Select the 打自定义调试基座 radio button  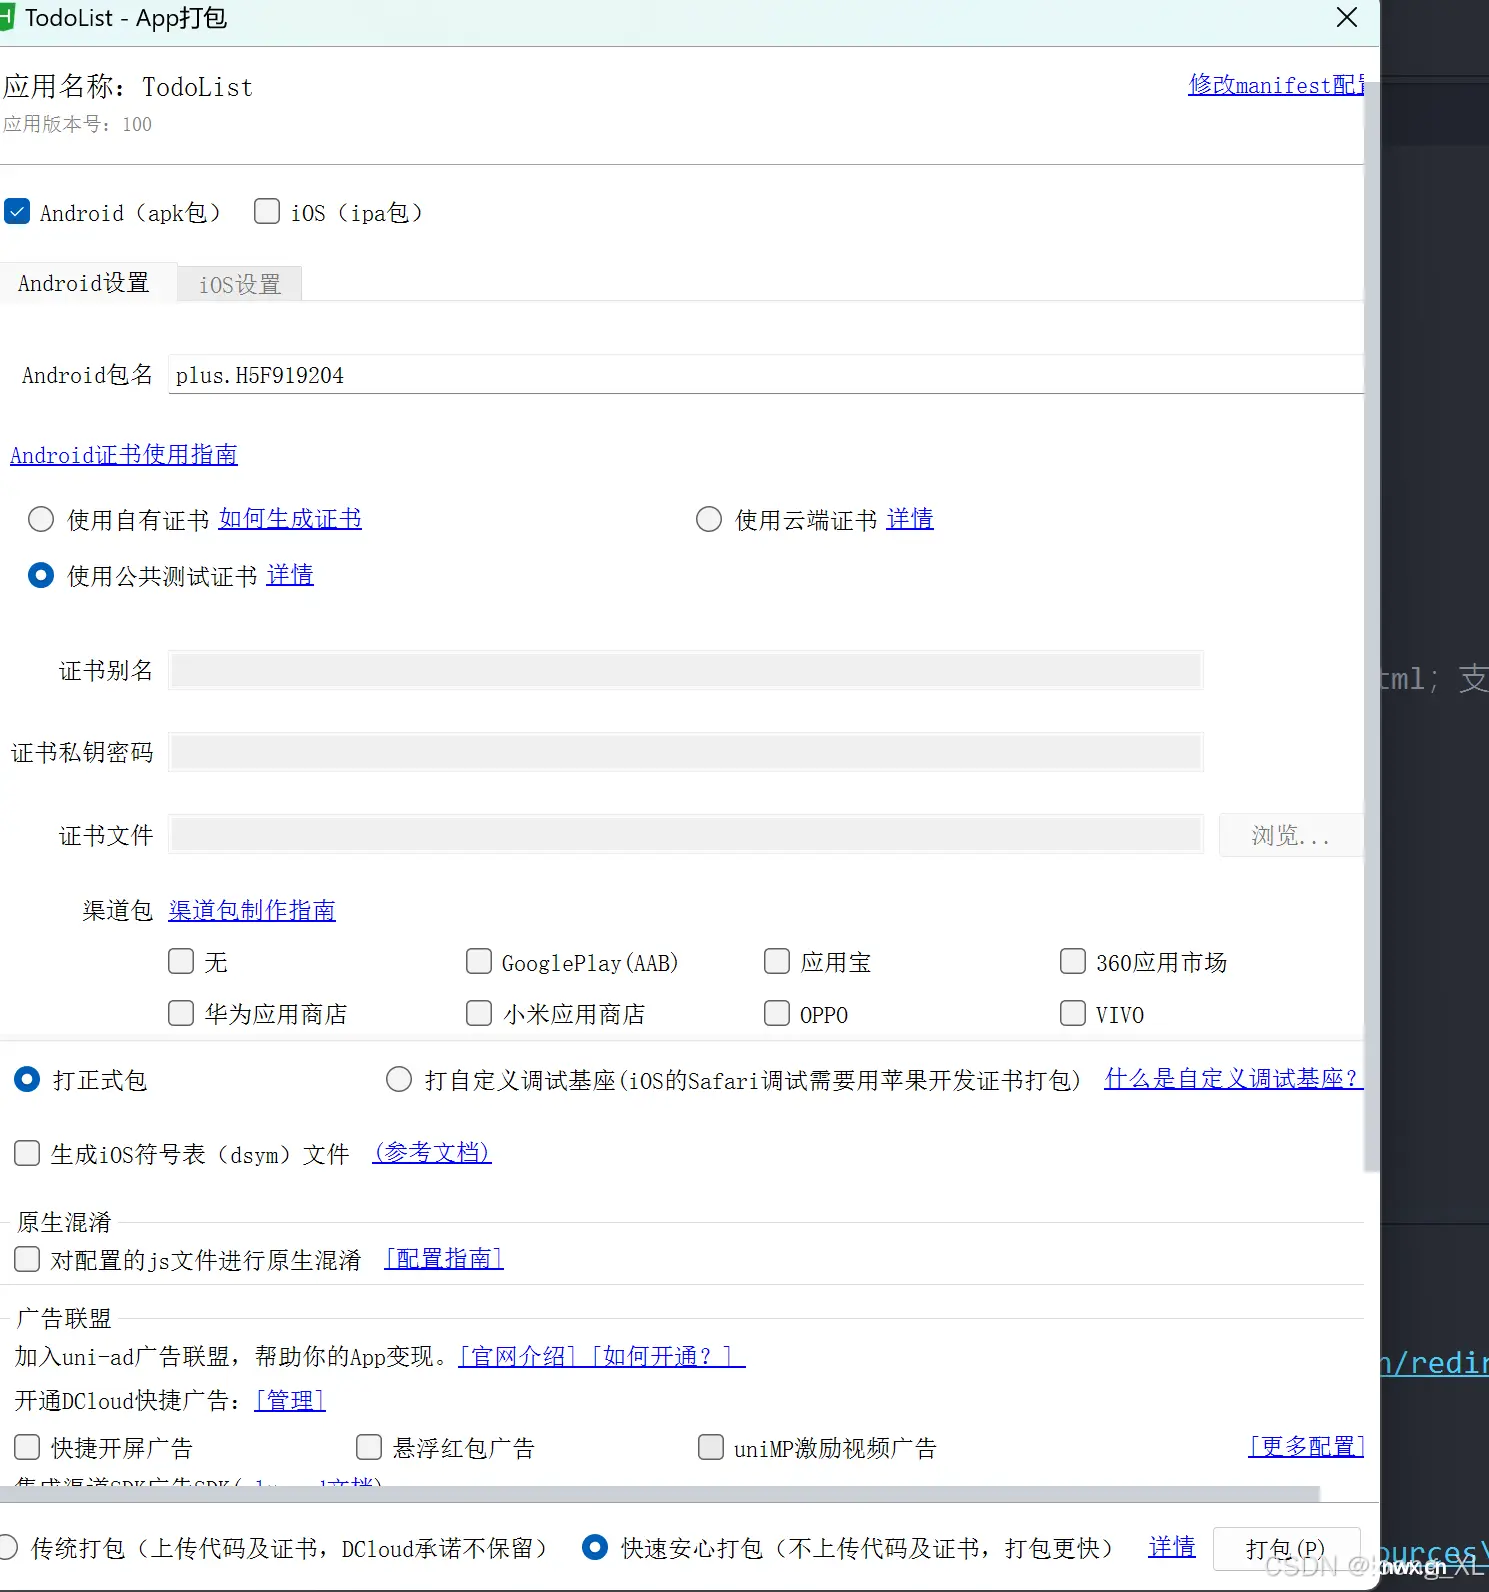tap(399, 1079)
